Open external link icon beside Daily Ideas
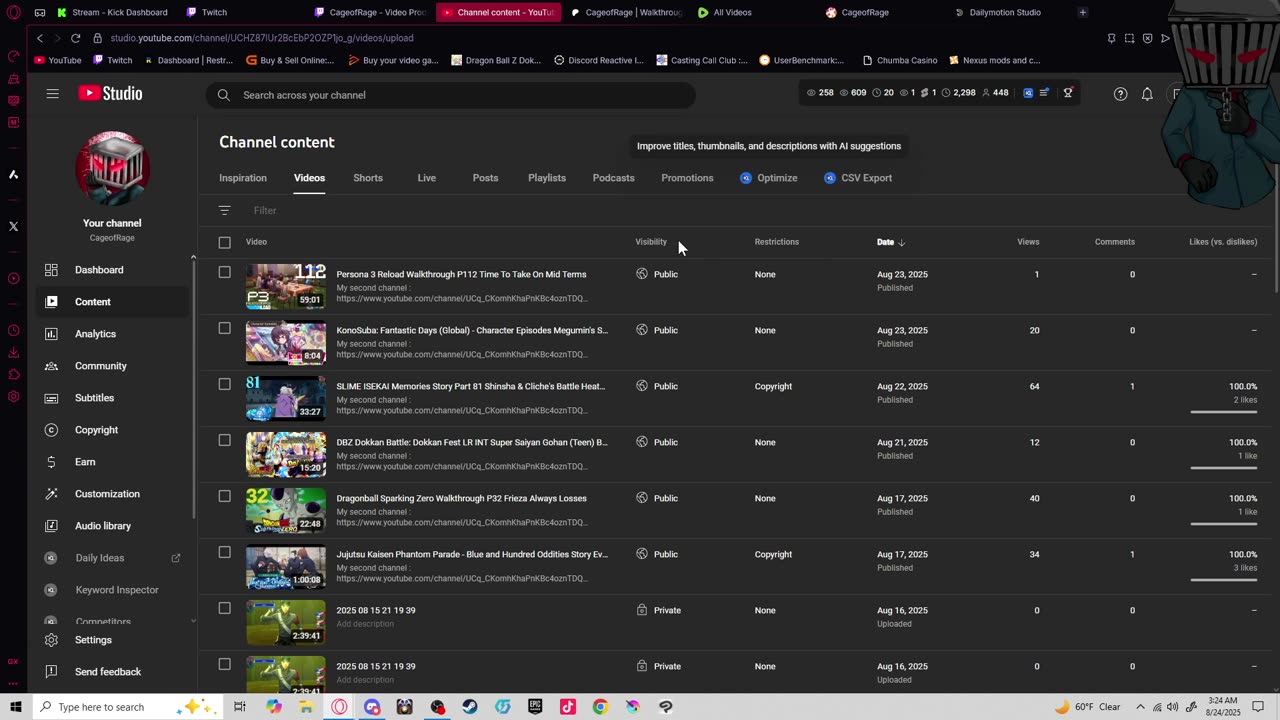Image resolution: width=1280 pixels, height=720 pixels. [x=176, y=558]
